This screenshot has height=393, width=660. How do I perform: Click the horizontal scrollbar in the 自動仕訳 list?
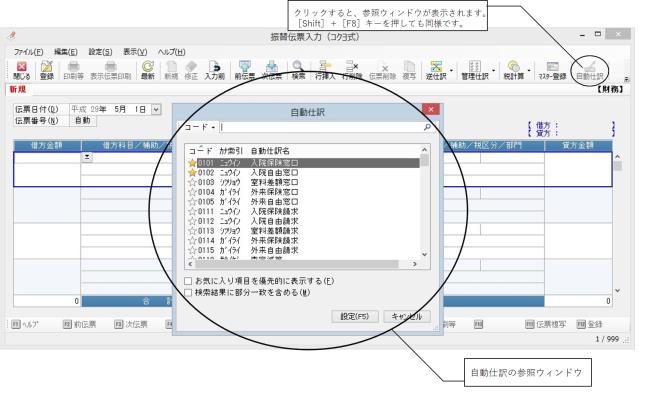point(302,264)
